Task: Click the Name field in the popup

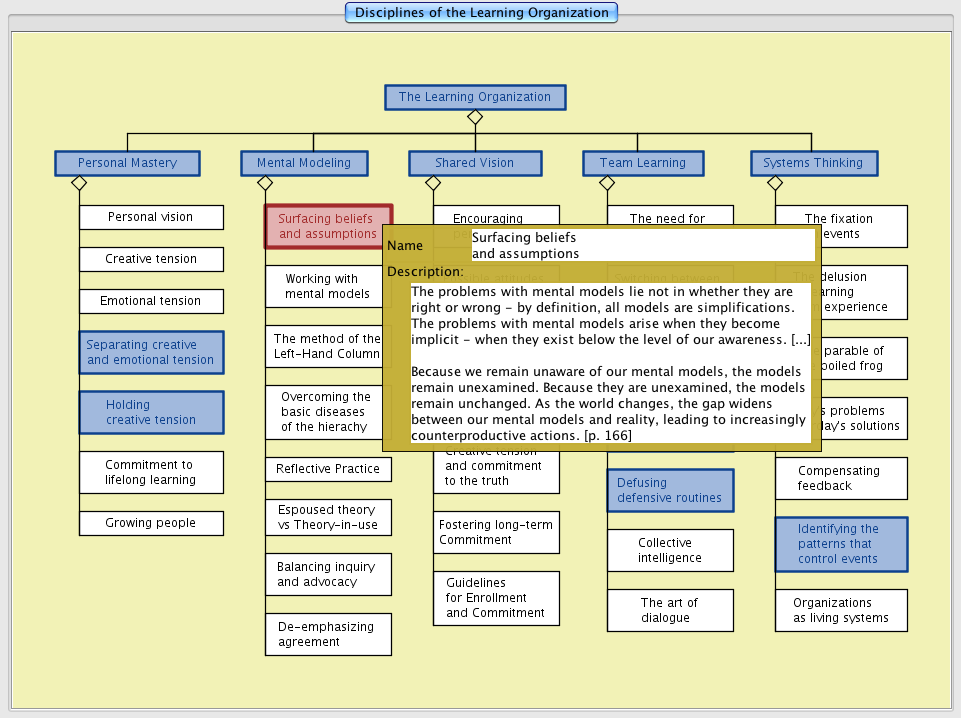Action: pos(642,245)
